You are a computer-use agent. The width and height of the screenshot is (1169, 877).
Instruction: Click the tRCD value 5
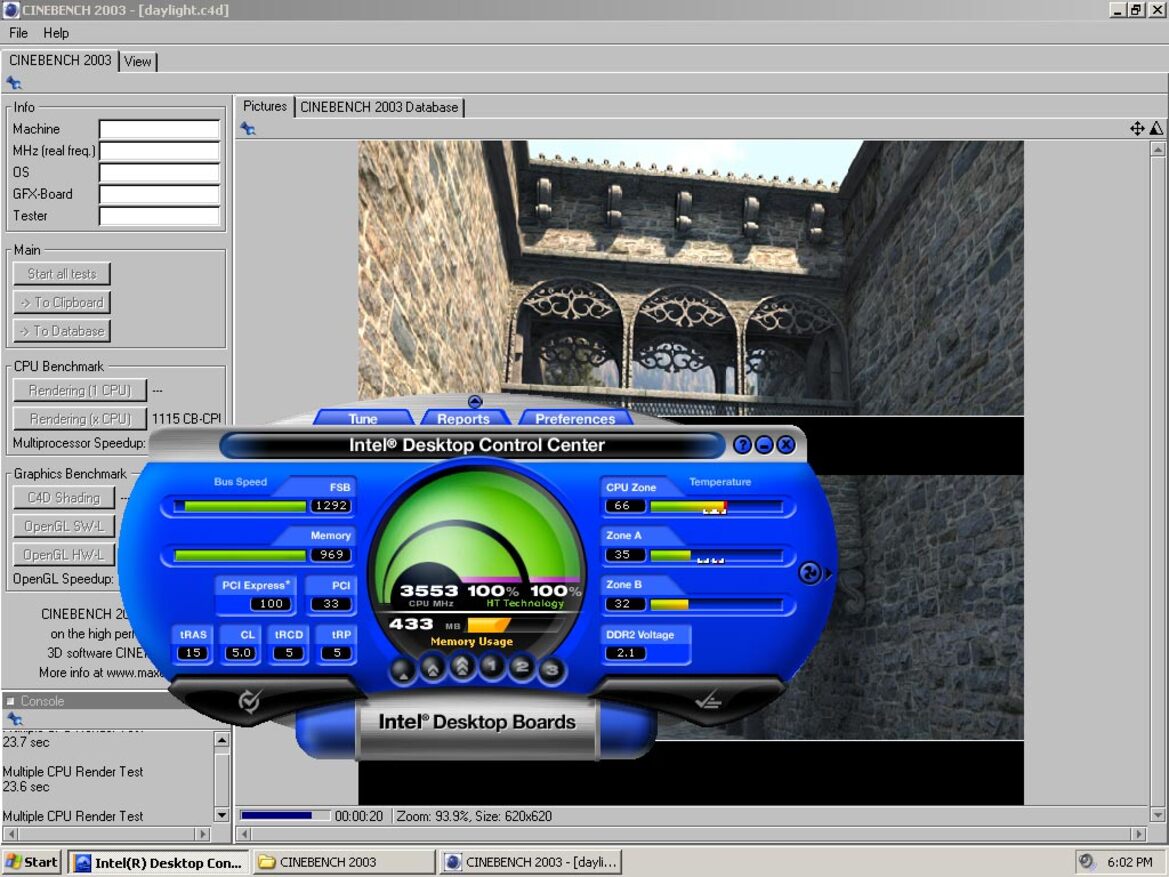click(x=289, y=653)
